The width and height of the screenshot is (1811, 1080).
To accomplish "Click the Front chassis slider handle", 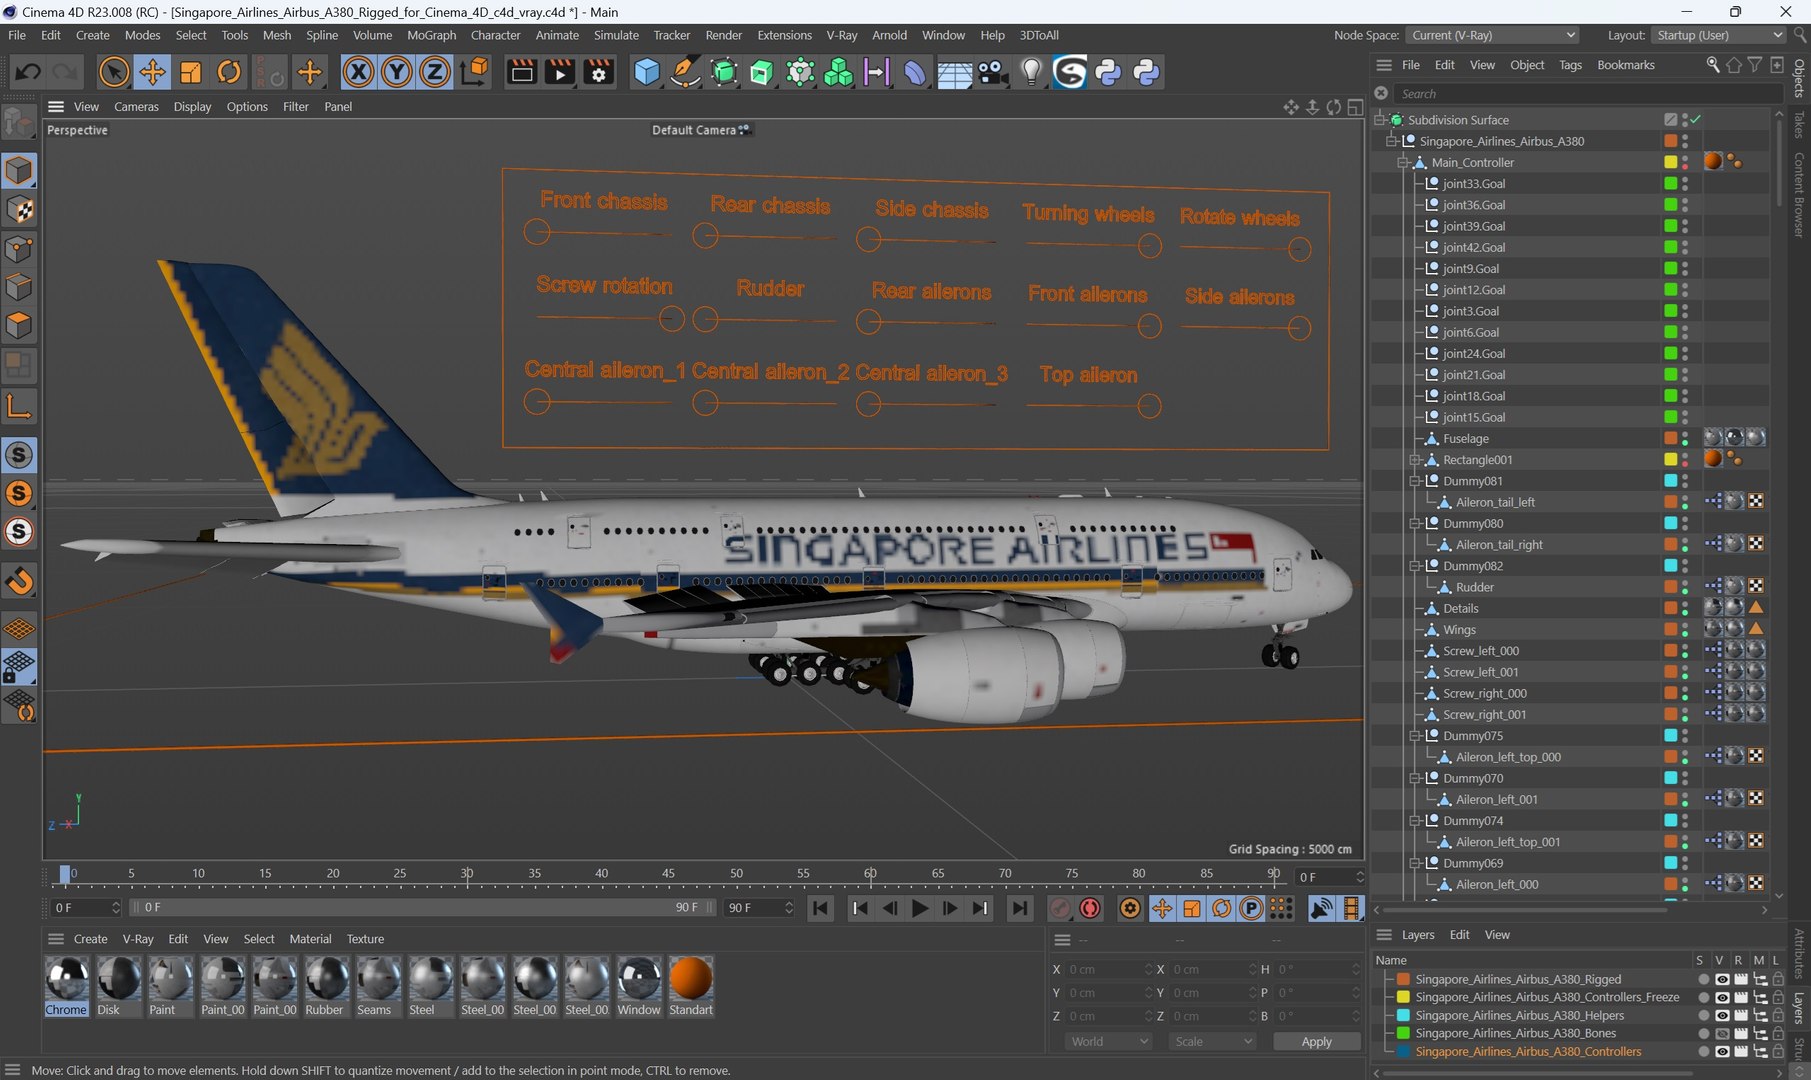I will point(538,232).
